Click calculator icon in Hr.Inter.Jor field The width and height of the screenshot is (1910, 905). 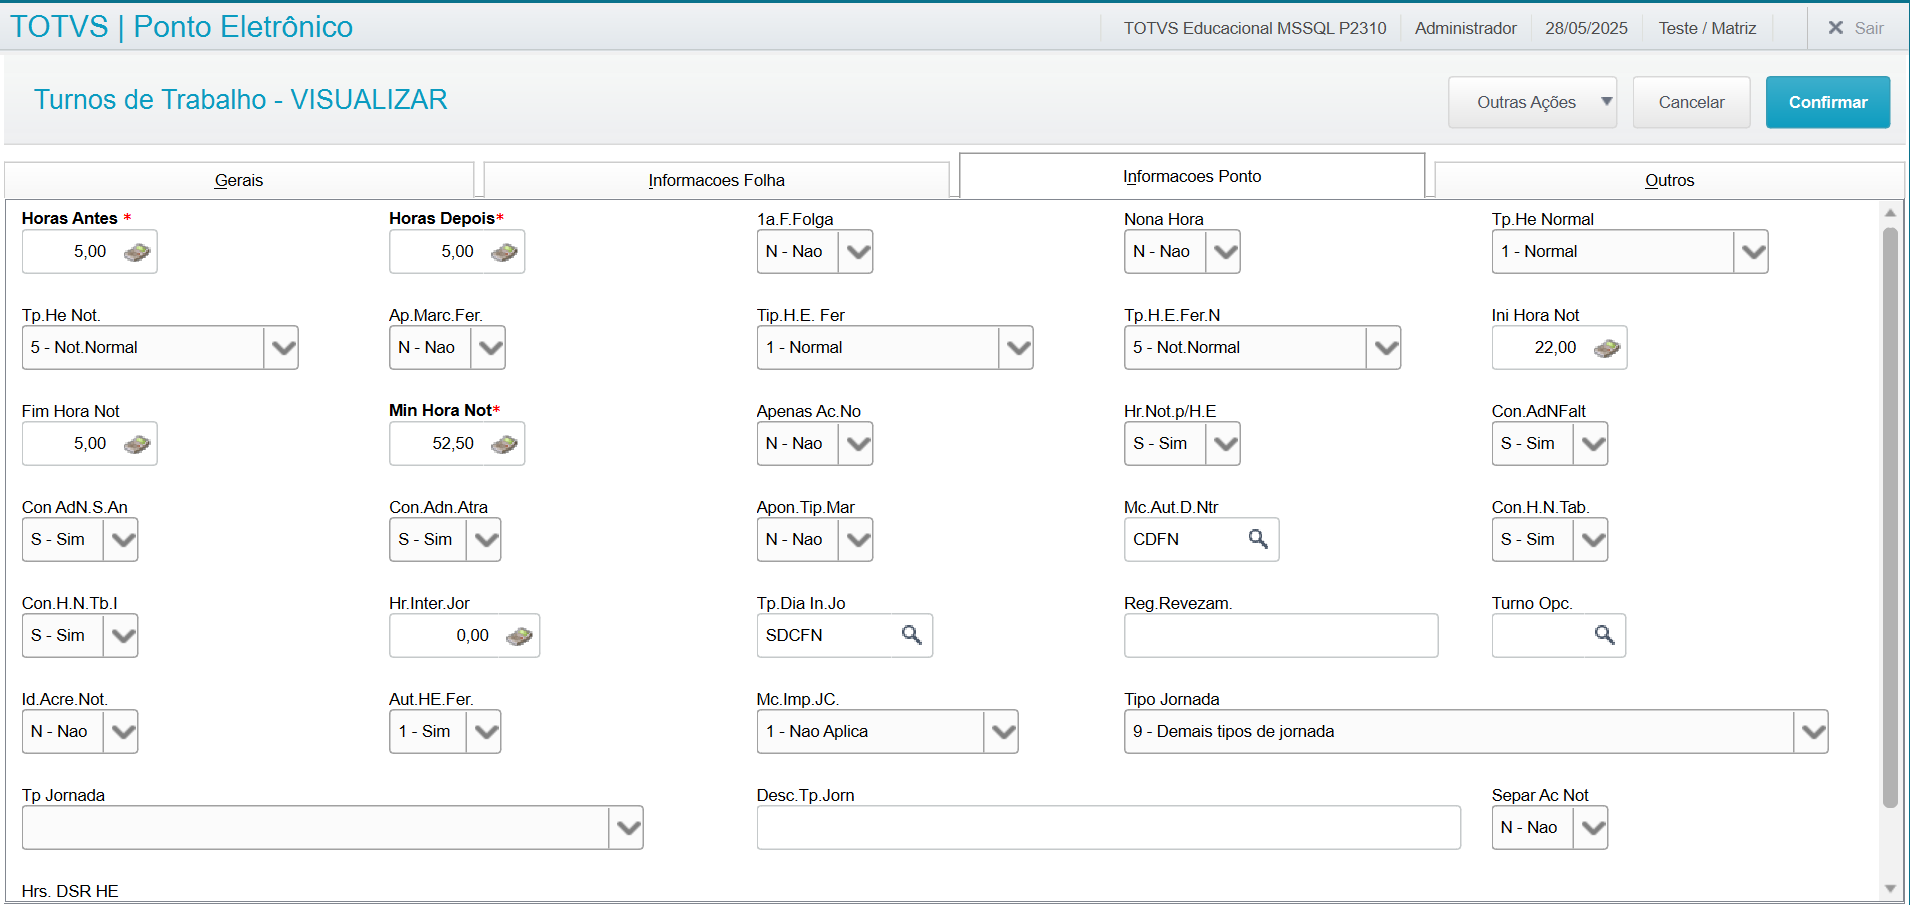point(519,636)
